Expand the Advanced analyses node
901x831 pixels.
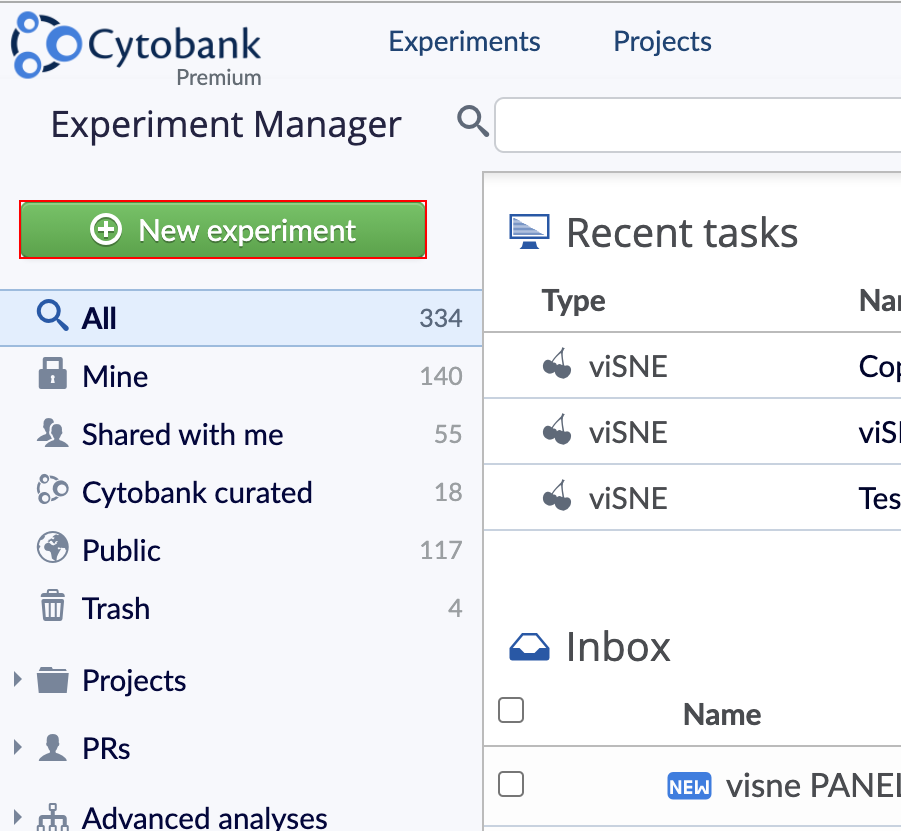[x=18, y=817]
